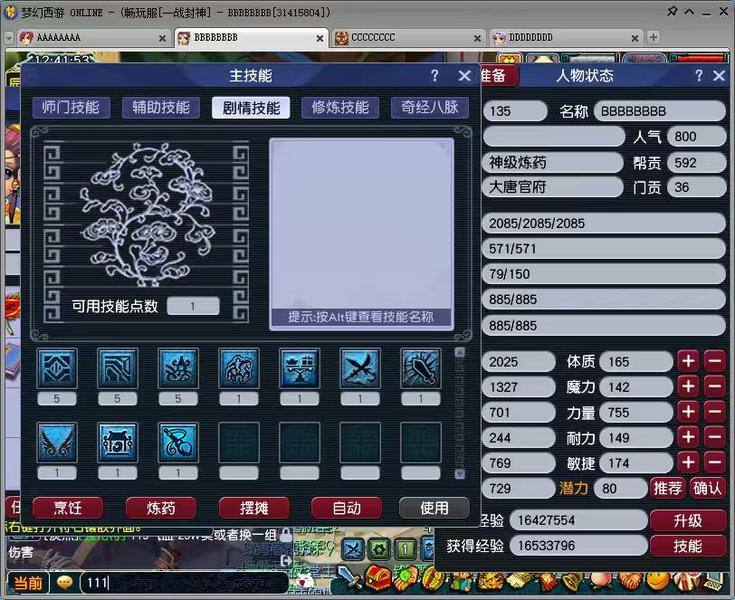Click the green number 1 shortcut button
The height and width of the screenshot is (600, 735).
point(405,548)
